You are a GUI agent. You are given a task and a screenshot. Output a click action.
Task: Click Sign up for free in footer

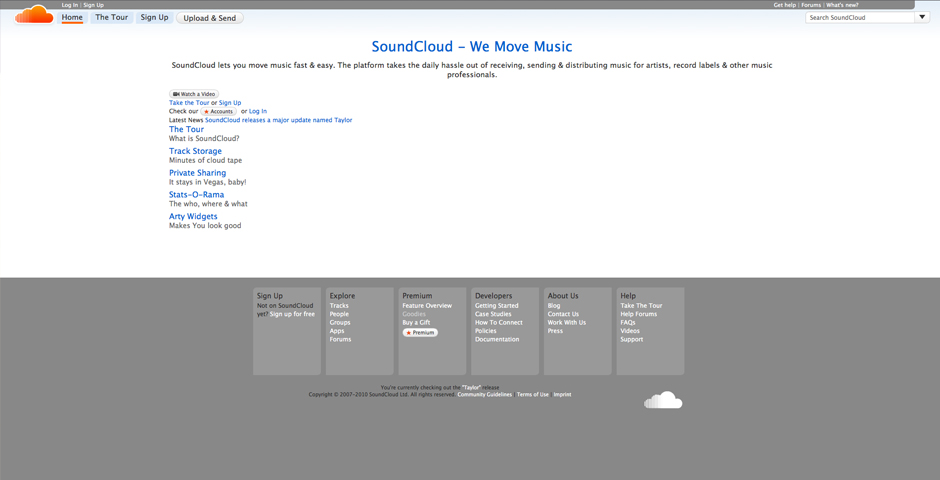point(292,314)
